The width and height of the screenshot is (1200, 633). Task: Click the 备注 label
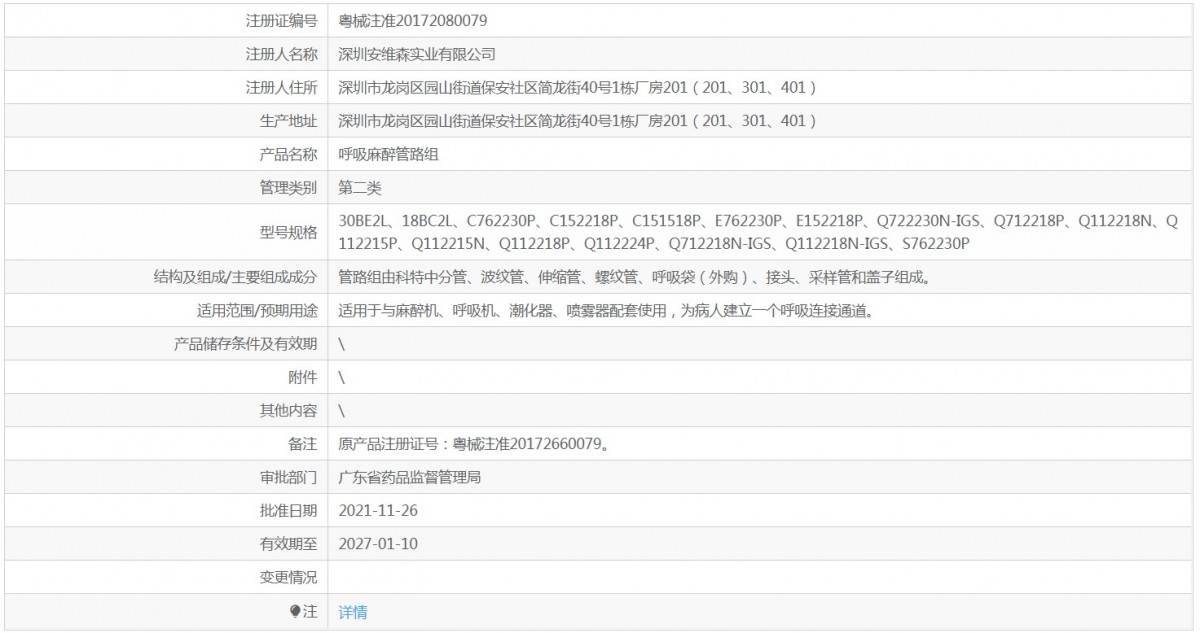pyautogui.click(x=303, y=444)
